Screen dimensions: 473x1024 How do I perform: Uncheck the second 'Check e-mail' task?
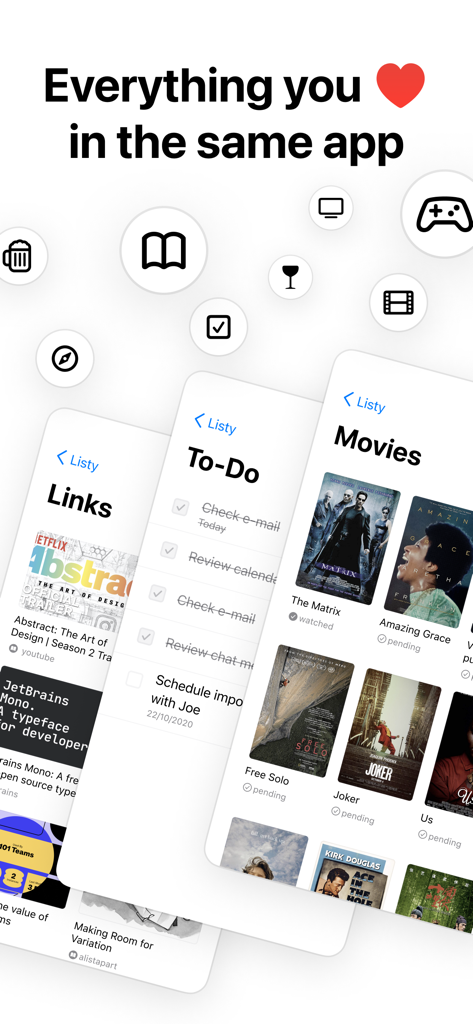(x=157, y=593)
